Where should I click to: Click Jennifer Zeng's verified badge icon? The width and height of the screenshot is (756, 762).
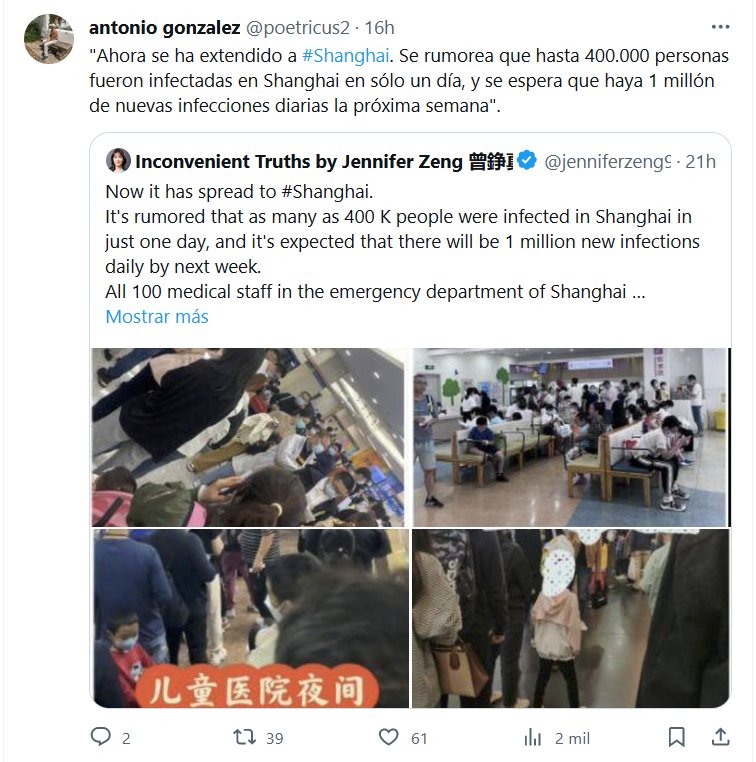click(527, 160)
